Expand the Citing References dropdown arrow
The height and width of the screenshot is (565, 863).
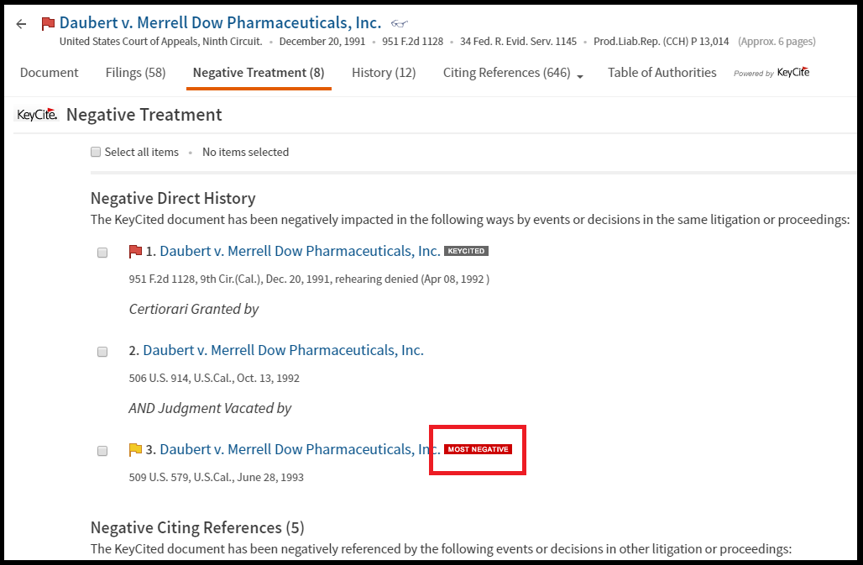(x=580, y=75)
